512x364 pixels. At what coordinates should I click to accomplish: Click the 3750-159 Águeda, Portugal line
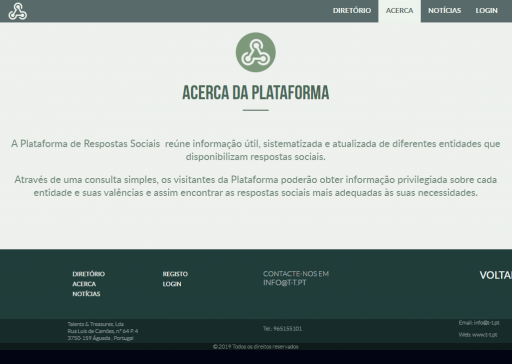tap(101, 338)
